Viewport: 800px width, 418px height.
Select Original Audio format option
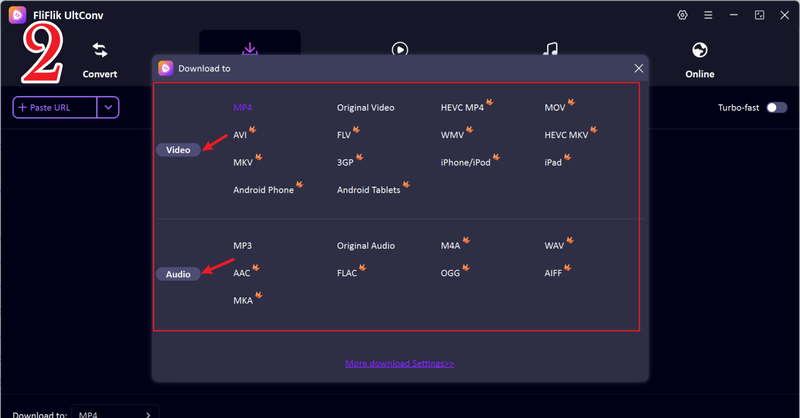tap(366, 246)
